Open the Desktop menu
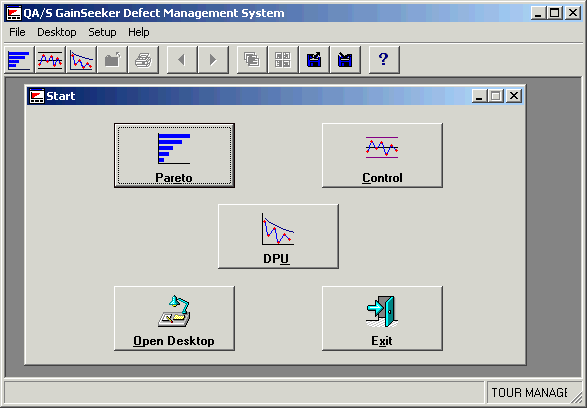Image resolution: width=587 pixels, height=408 pixels. 57,32
